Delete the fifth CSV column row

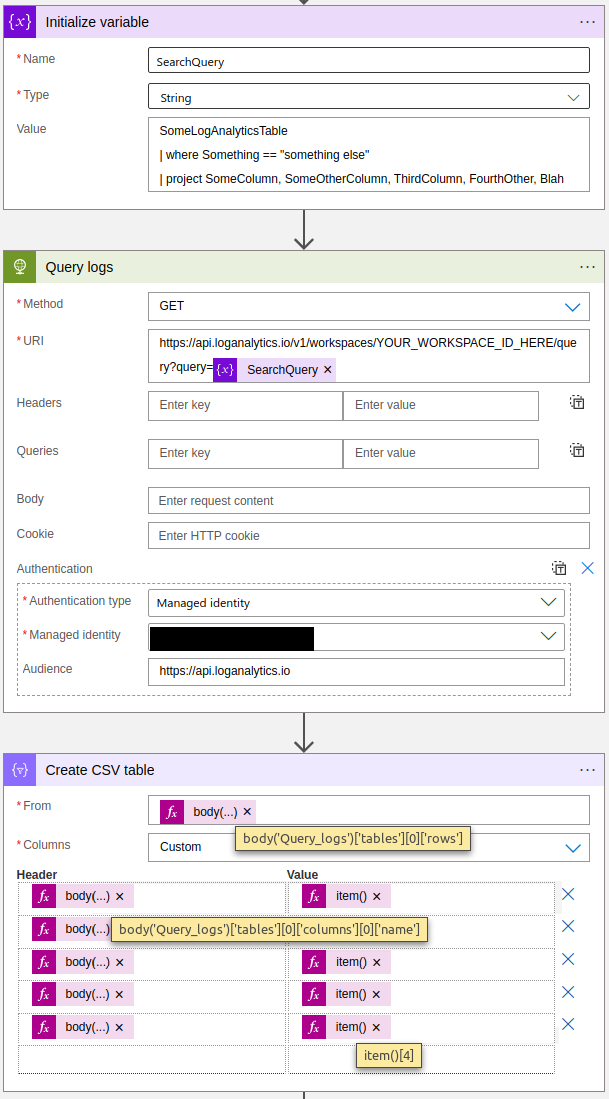568,1024
